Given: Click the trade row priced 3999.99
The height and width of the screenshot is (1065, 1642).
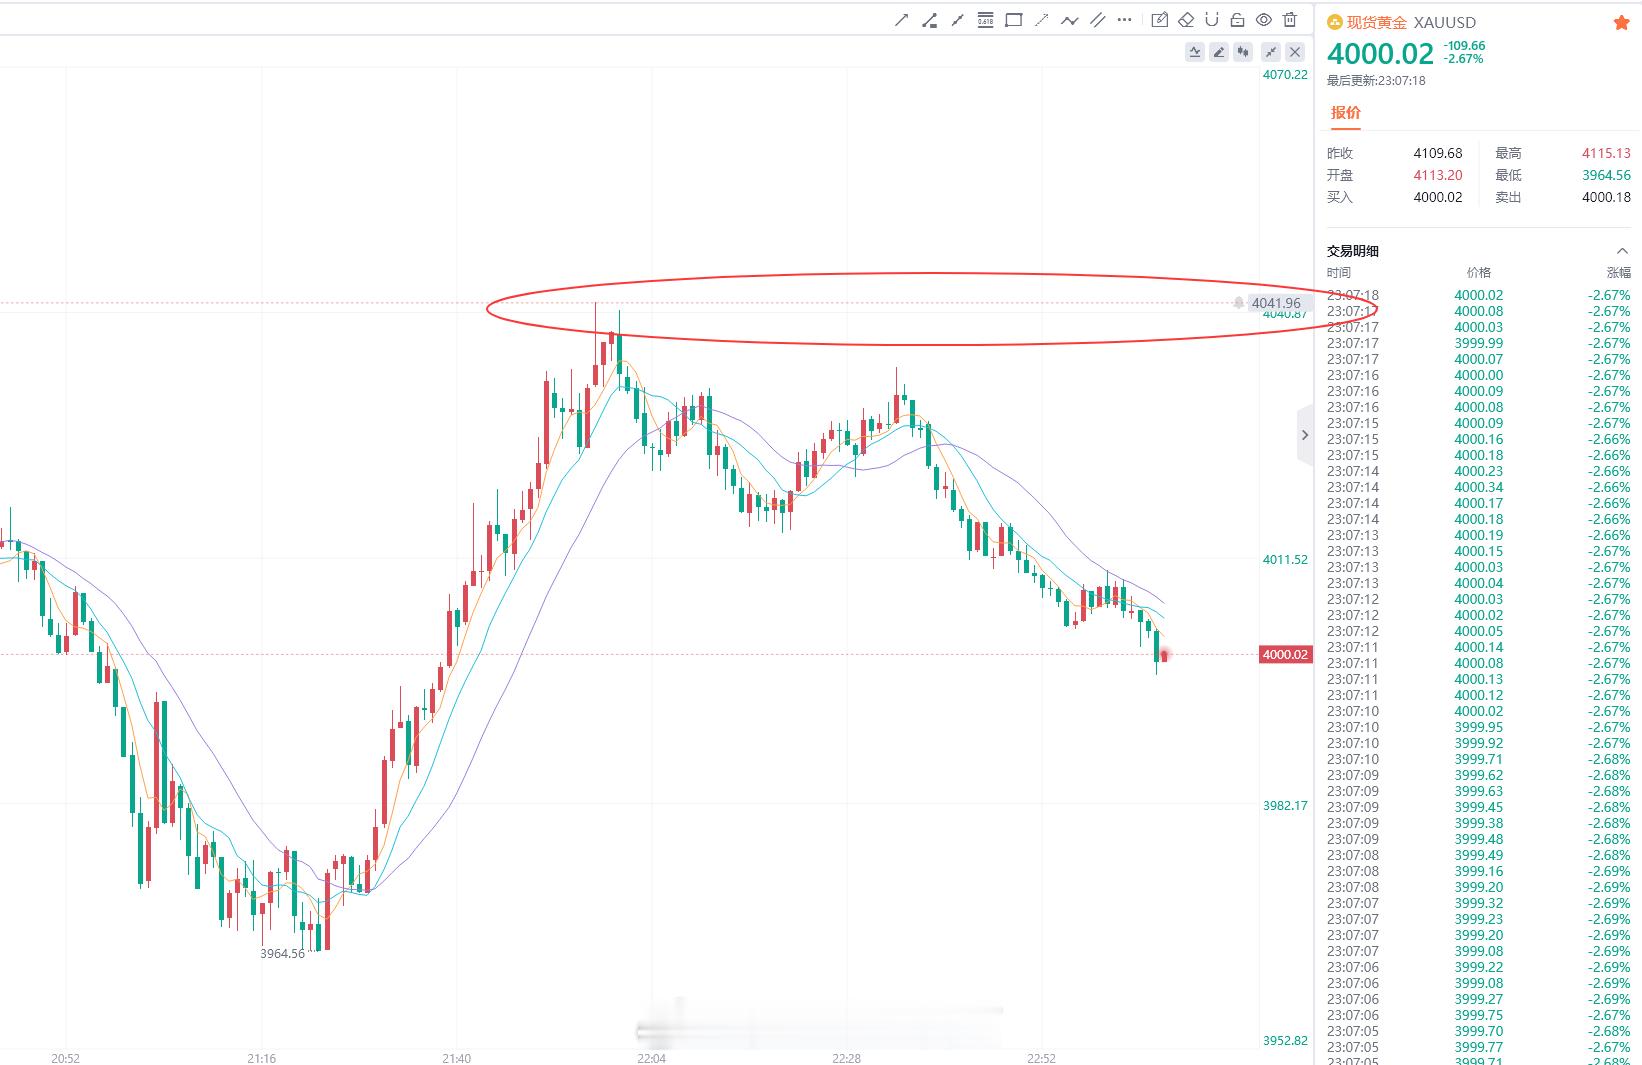Looking at the screenshot, I should pos(1478,343).
